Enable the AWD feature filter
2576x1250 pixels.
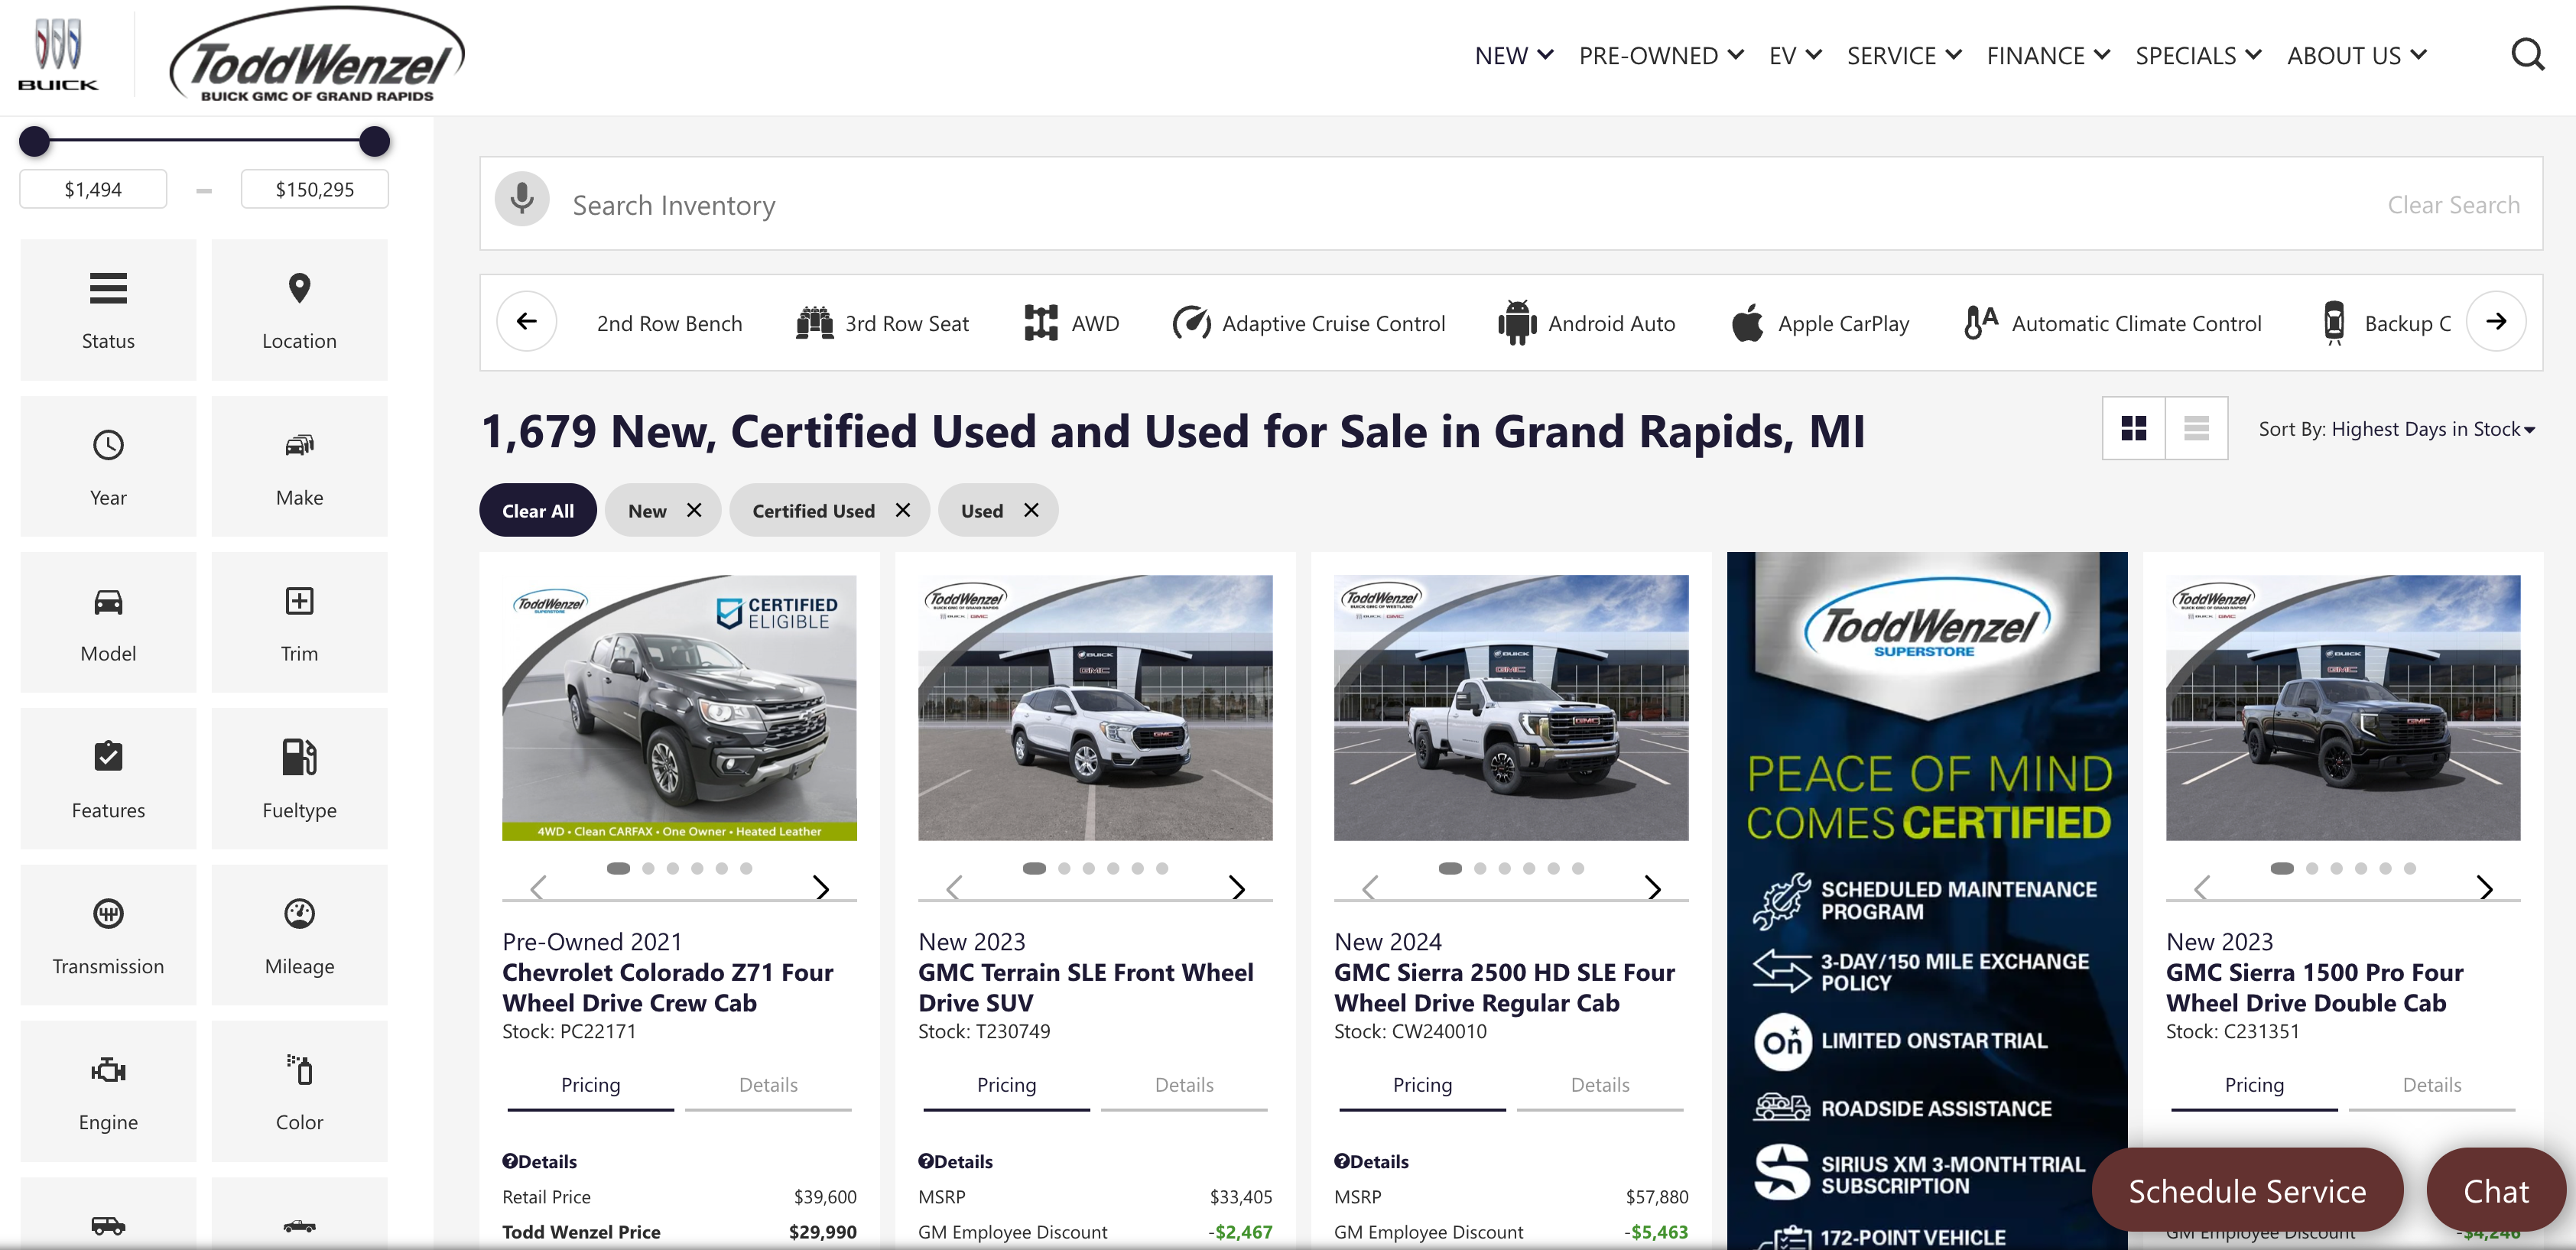pos(1072,322)
